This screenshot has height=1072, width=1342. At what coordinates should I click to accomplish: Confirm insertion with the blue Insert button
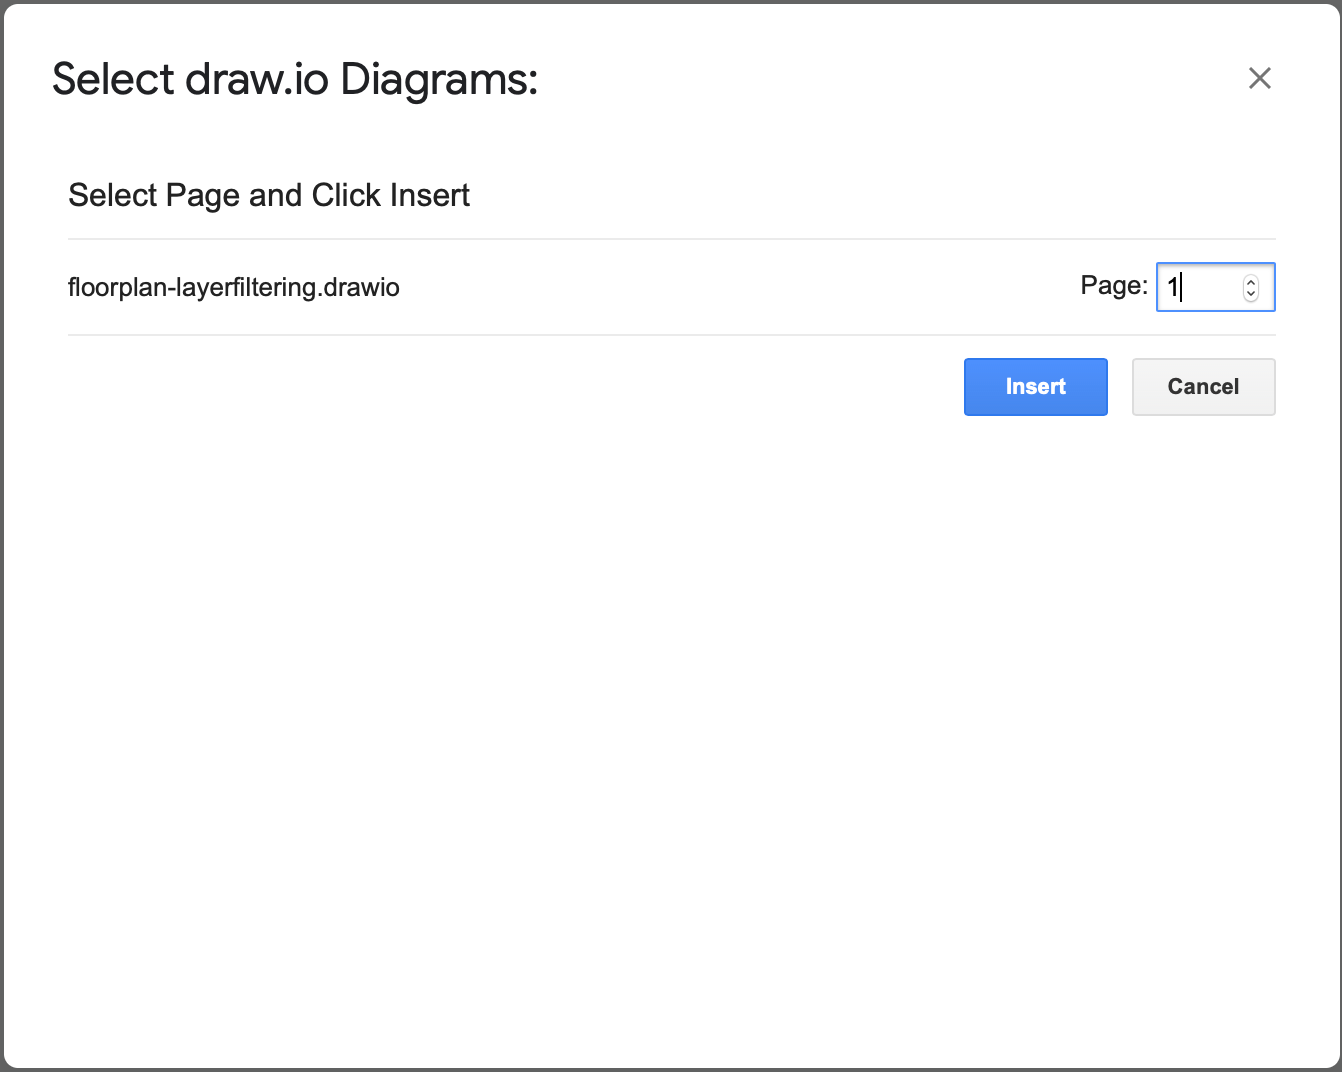tap(1035, 387)
